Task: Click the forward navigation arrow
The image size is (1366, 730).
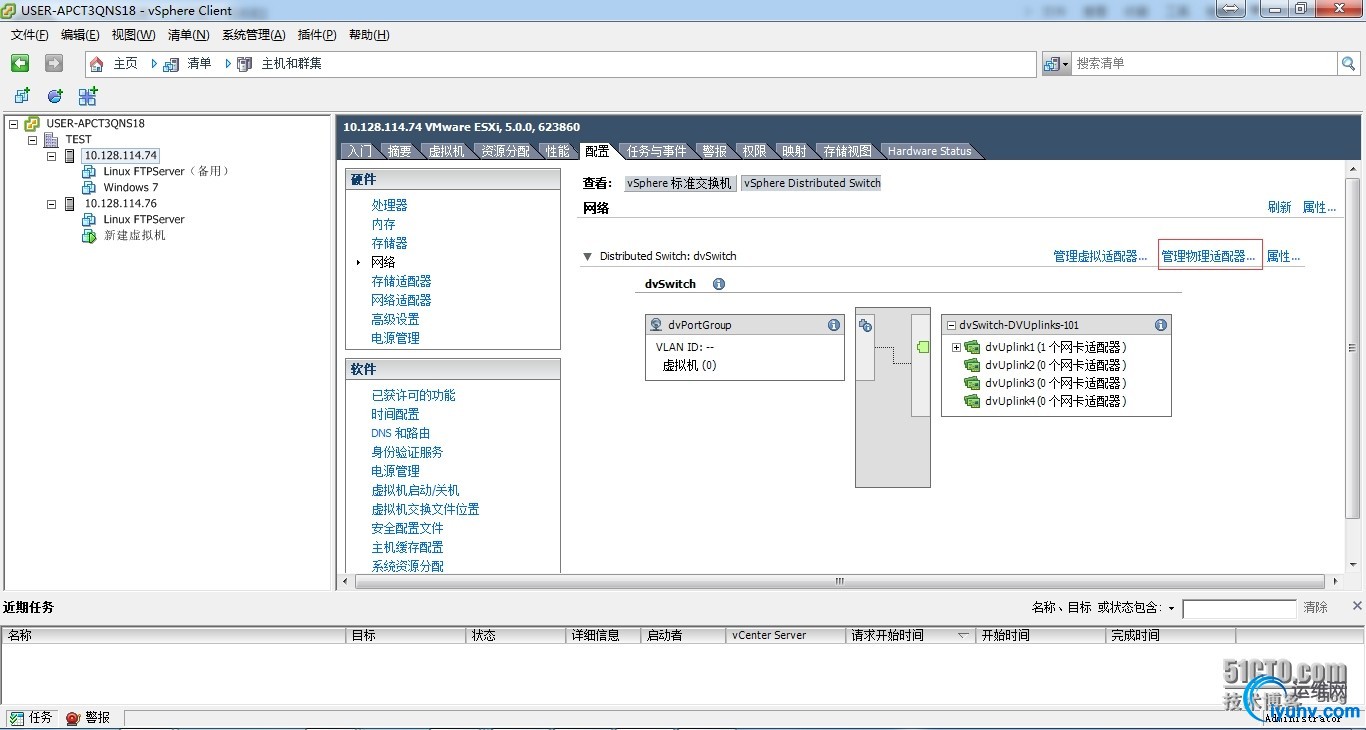Action: (54, 63)
